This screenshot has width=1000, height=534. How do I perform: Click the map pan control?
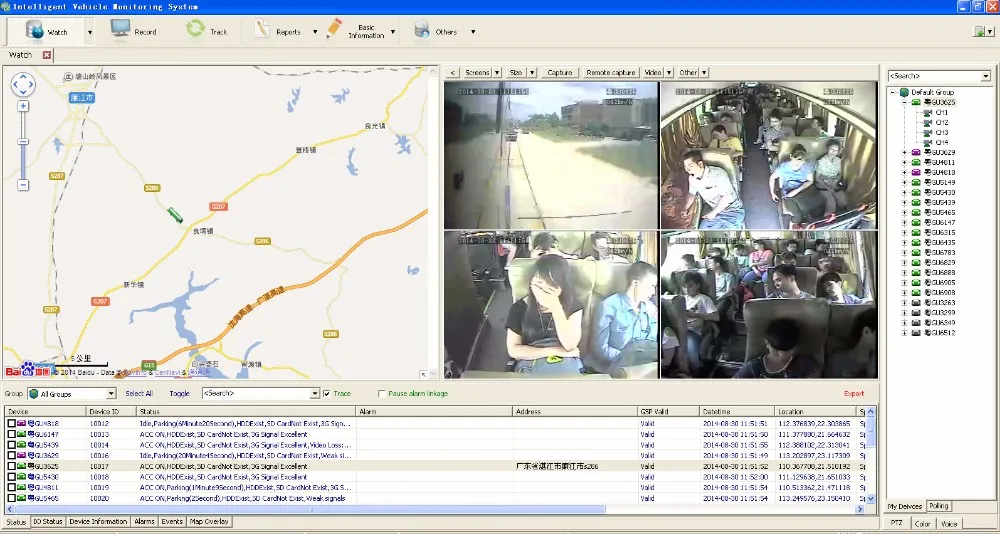pyautogui.click(x=23, y=84)
